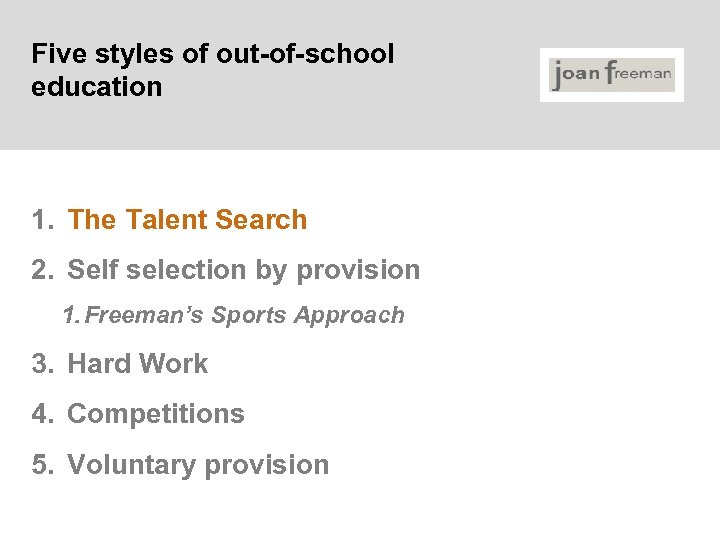Screen dimensions: 720x540
Task: Click the "reeman" text in the logo
Action: tap(646, 74)
